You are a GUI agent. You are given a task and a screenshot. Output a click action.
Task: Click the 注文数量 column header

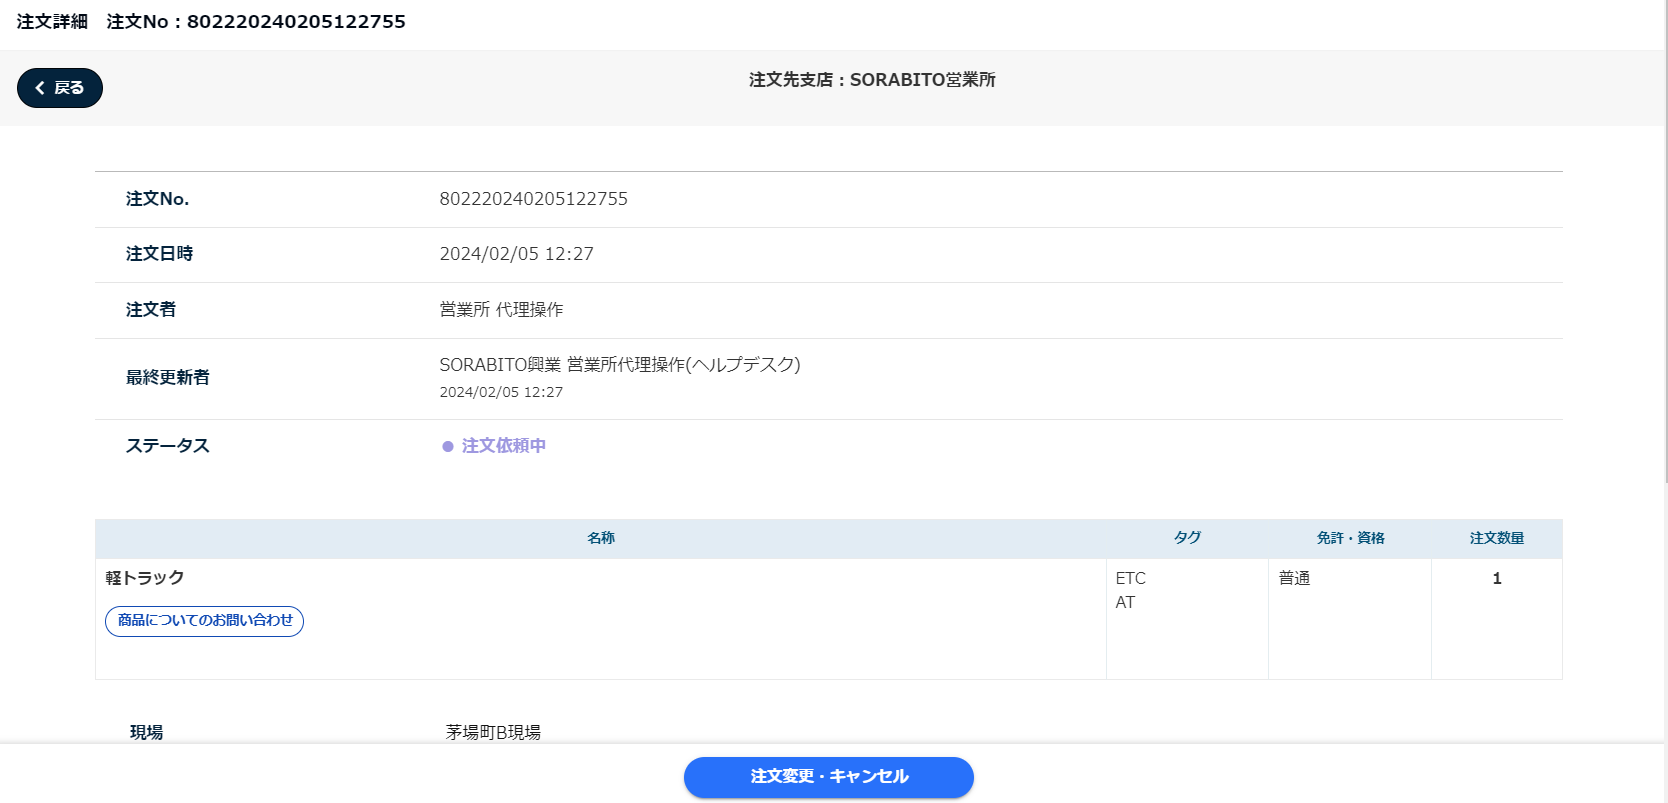click(1496, 538)
